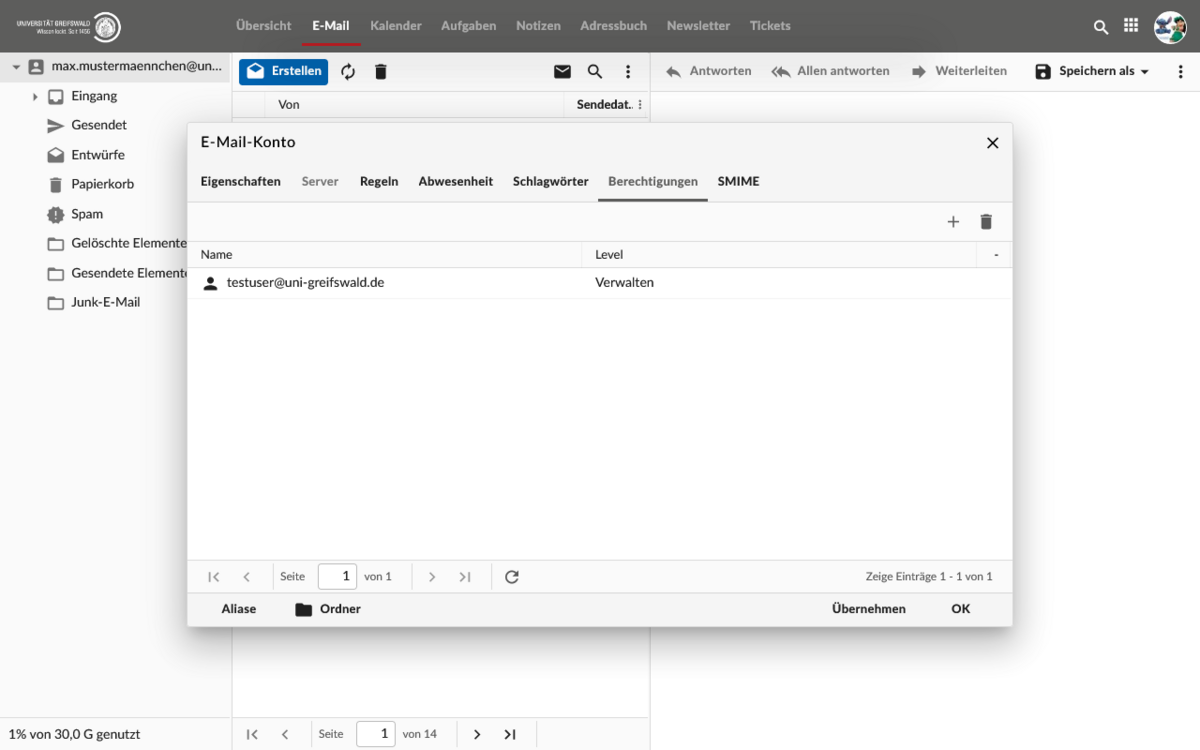Collapse the max.mustermaennchen account tree
The image size is (1200, 750).
click(16, 67)
